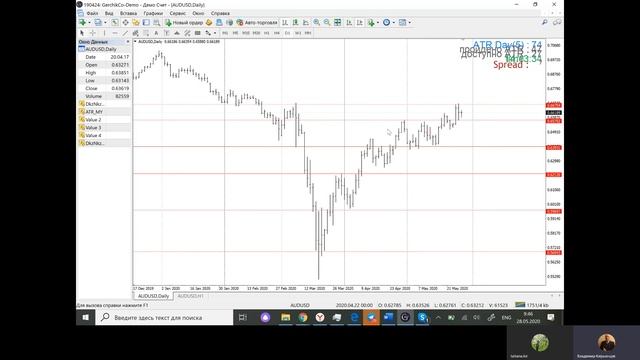
Task: Switch to H4 timeframe
Action: 277,33
